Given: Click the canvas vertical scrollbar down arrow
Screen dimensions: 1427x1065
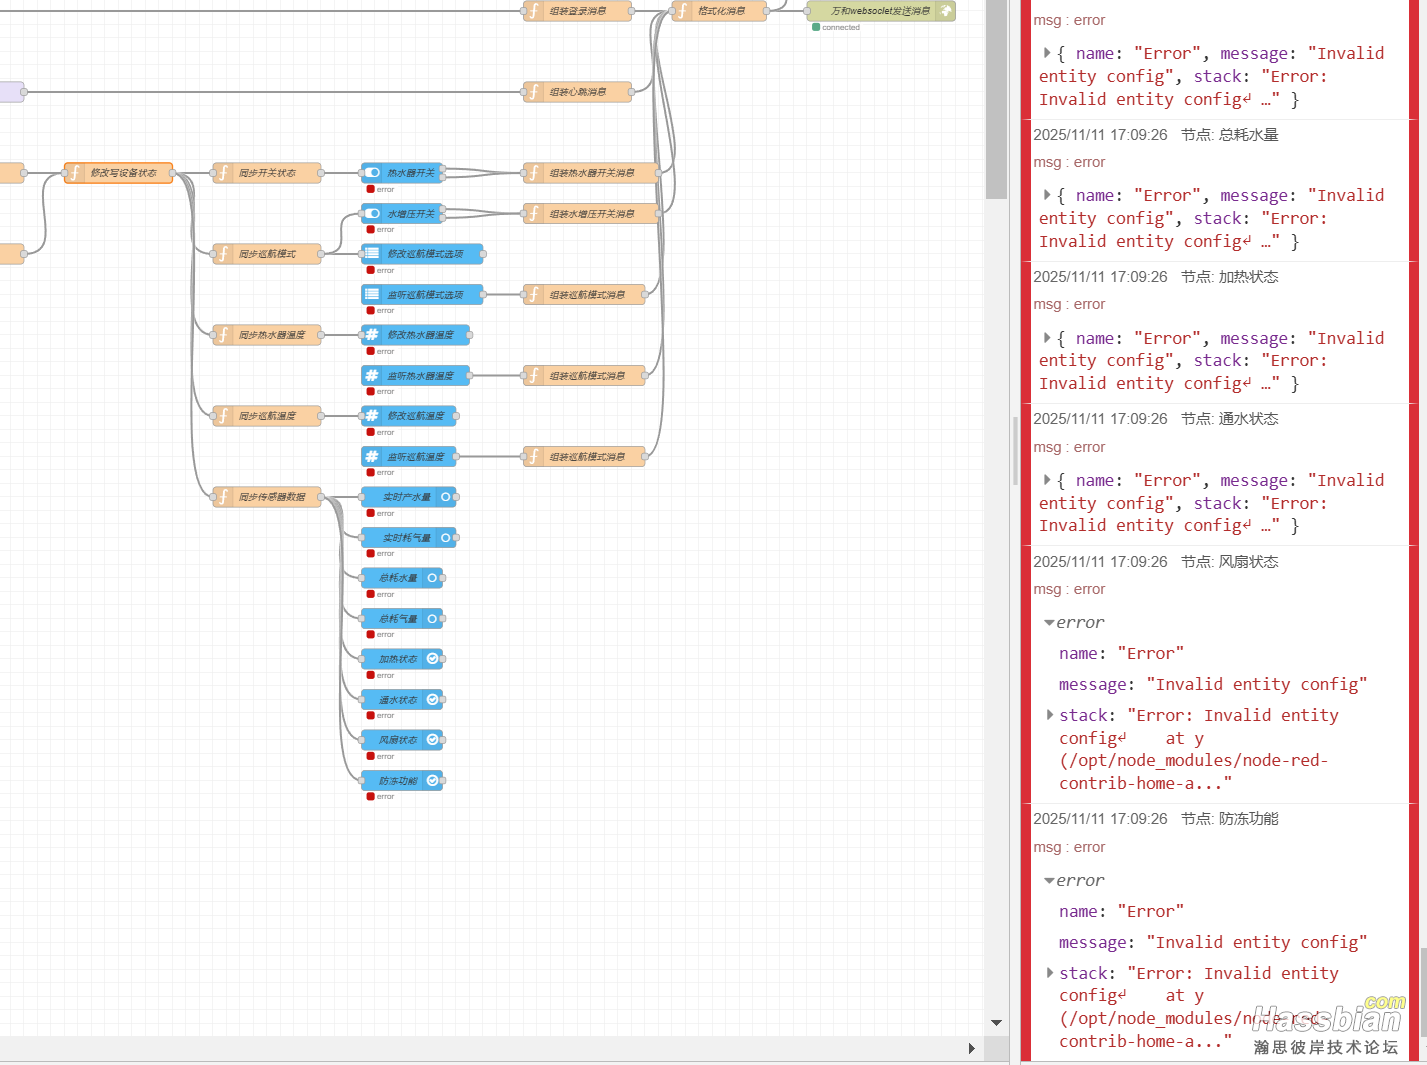Looking at the screenshot, I should coord(996,1023).
